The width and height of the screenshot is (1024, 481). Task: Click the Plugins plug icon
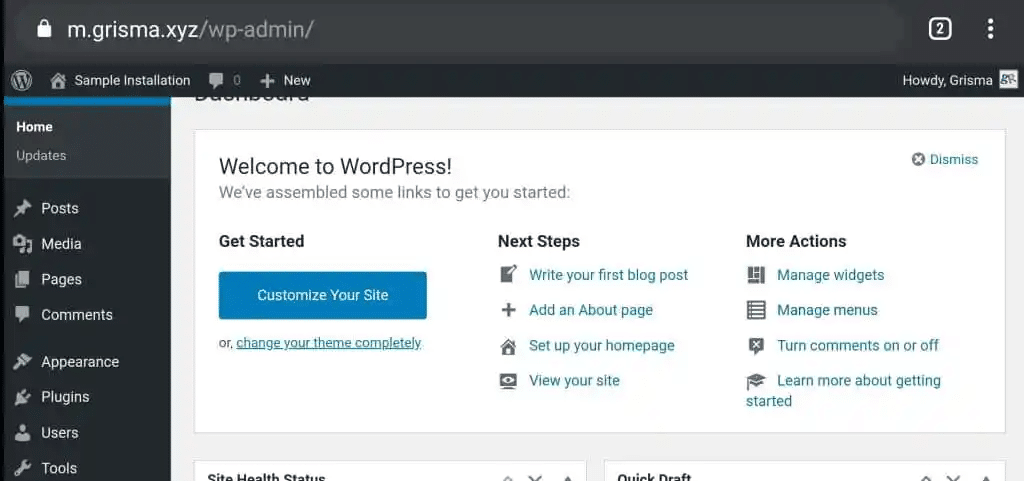23,397
